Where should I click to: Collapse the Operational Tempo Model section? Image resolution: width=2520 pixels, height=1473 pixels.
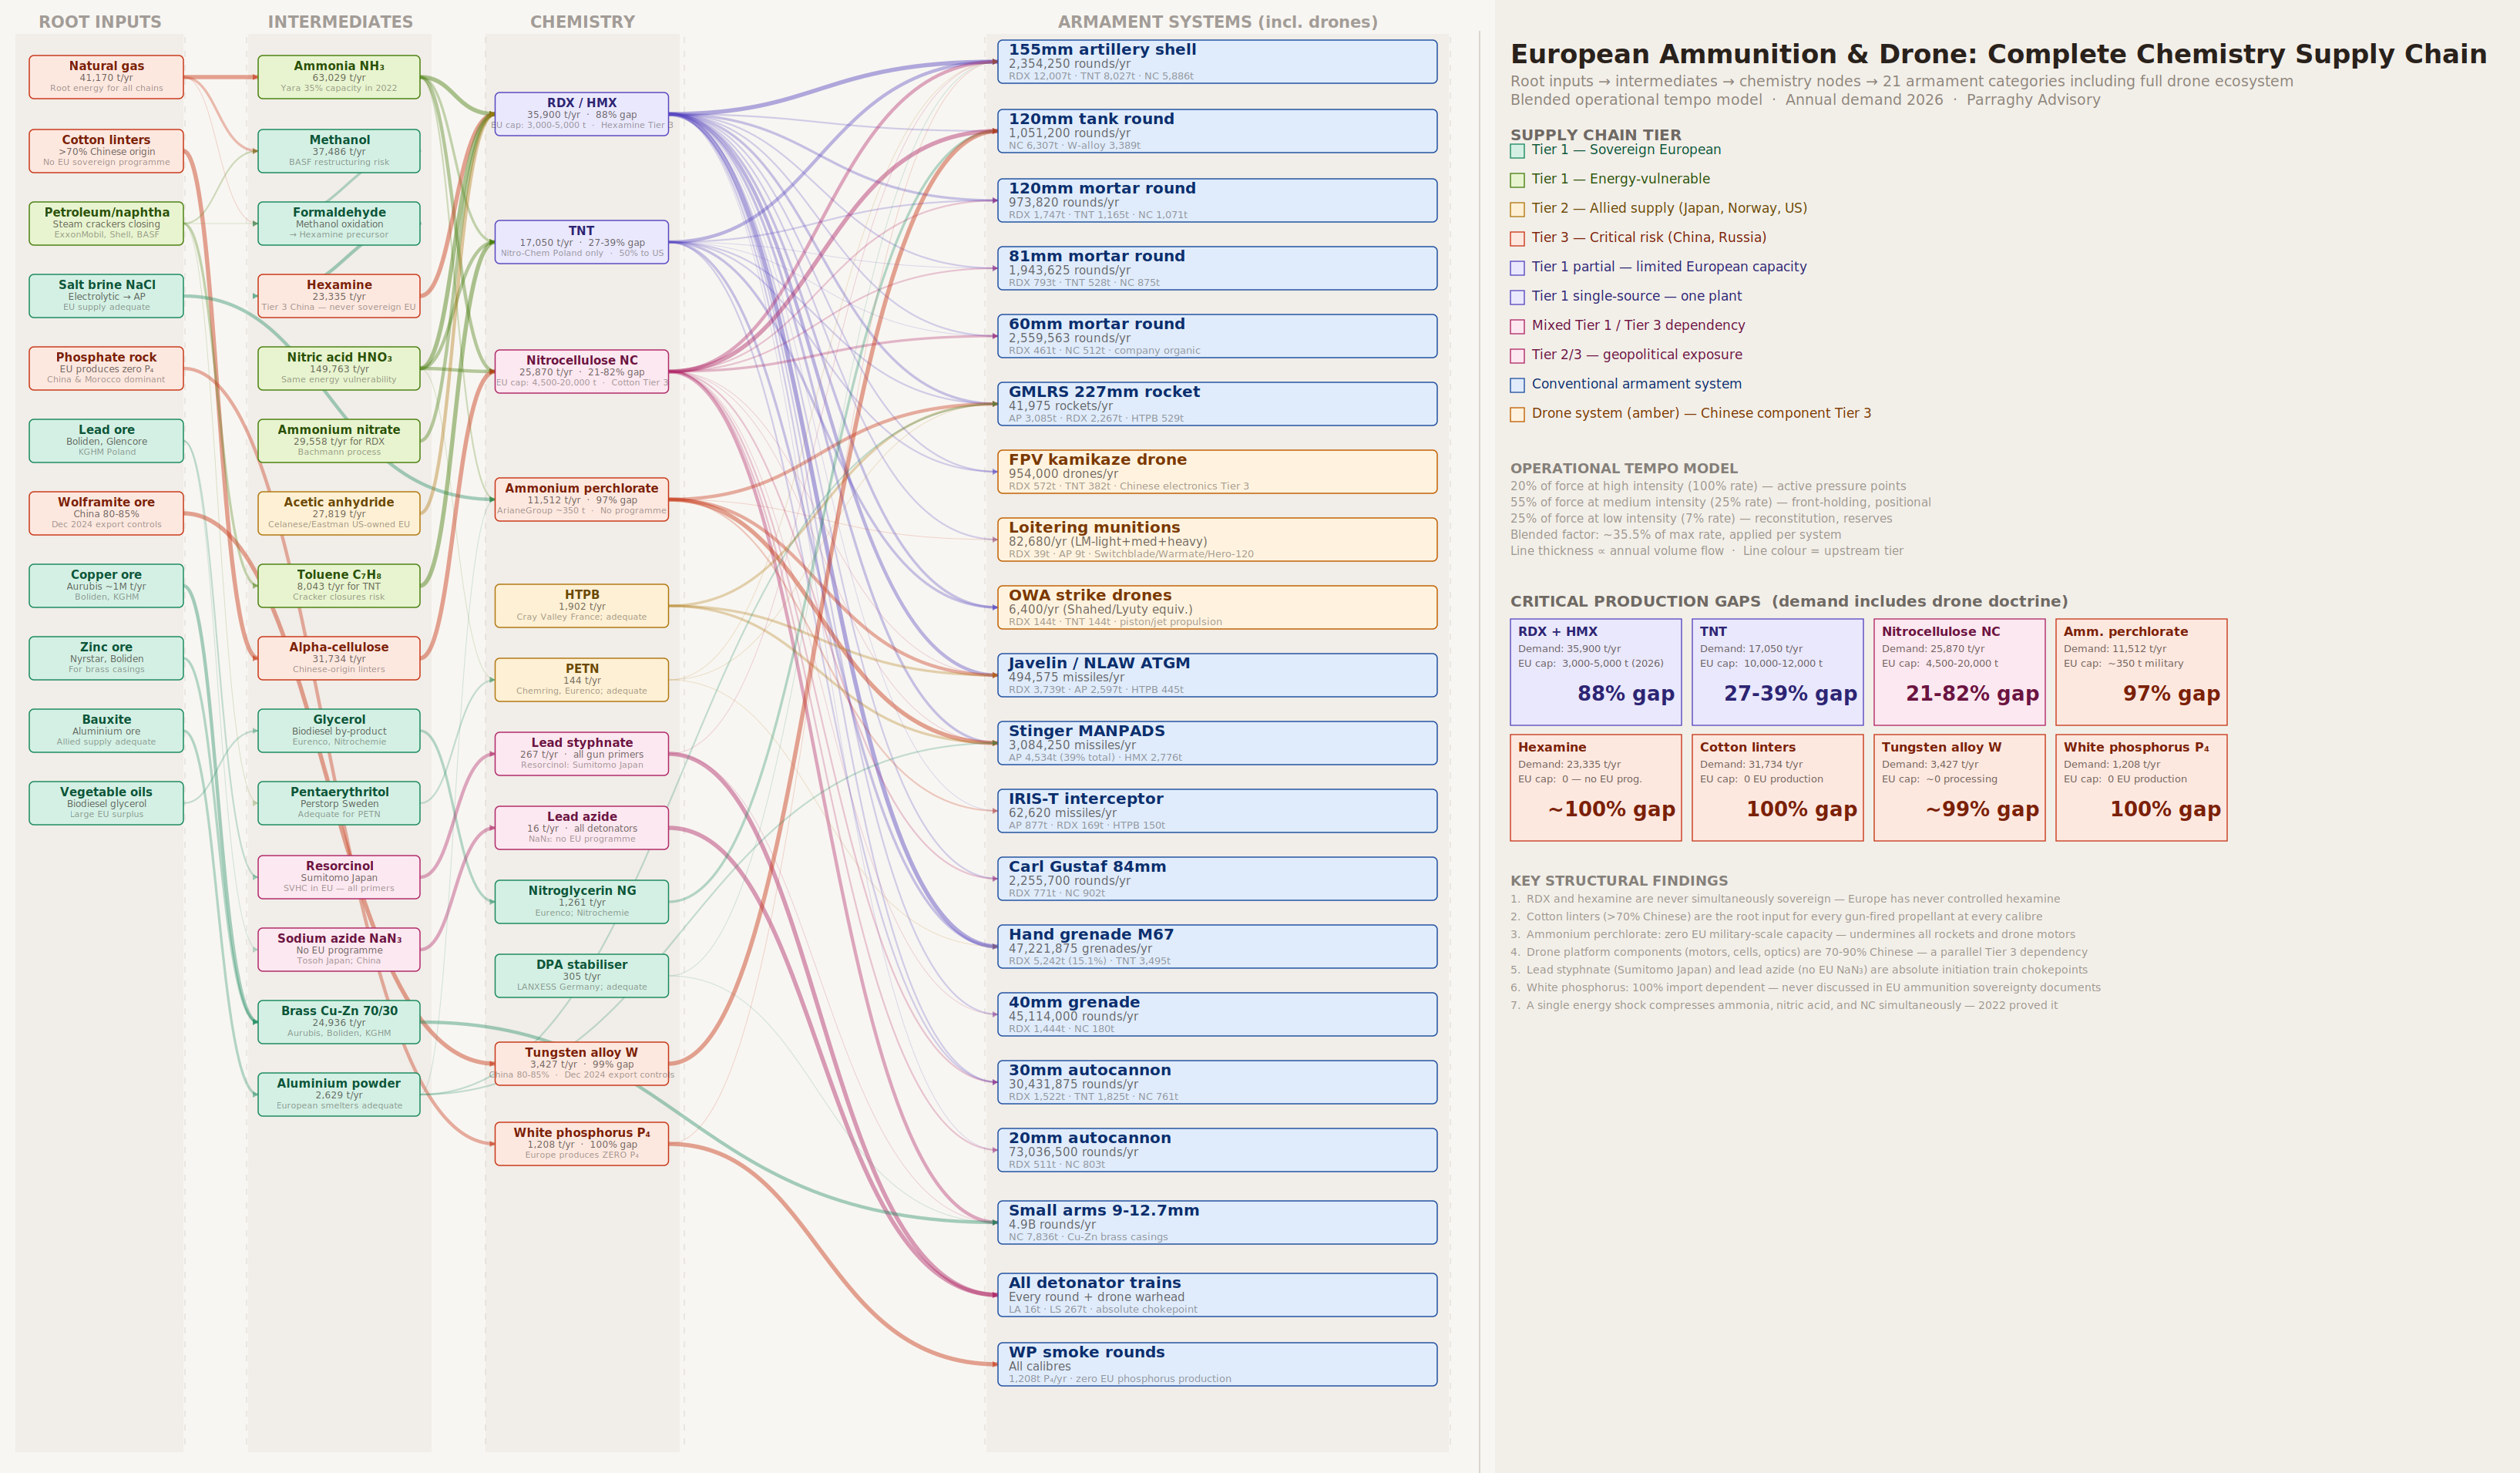pyautogui.click(x=1623, y=467)
